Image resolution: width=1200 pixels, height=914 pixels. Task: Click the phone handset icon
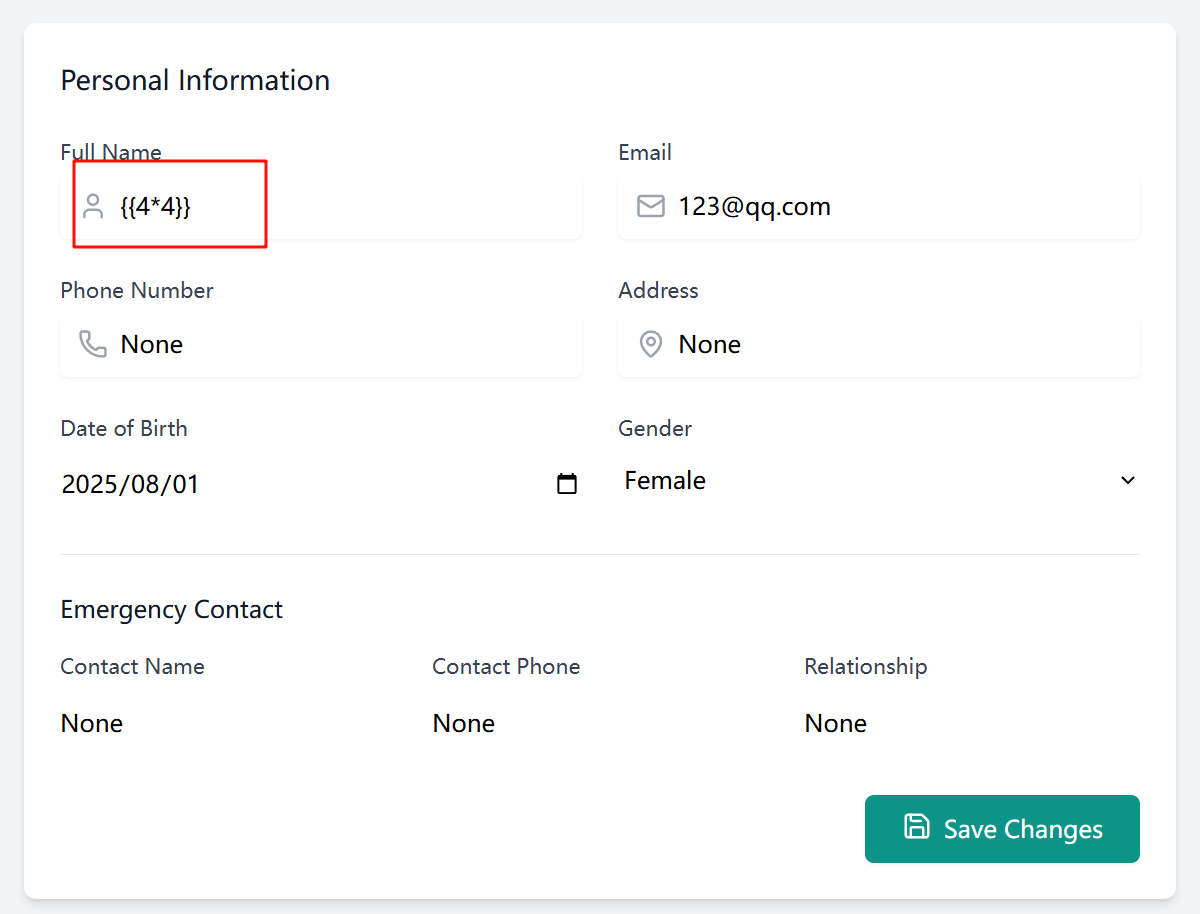pyautogui.click(x=93, y=344)
